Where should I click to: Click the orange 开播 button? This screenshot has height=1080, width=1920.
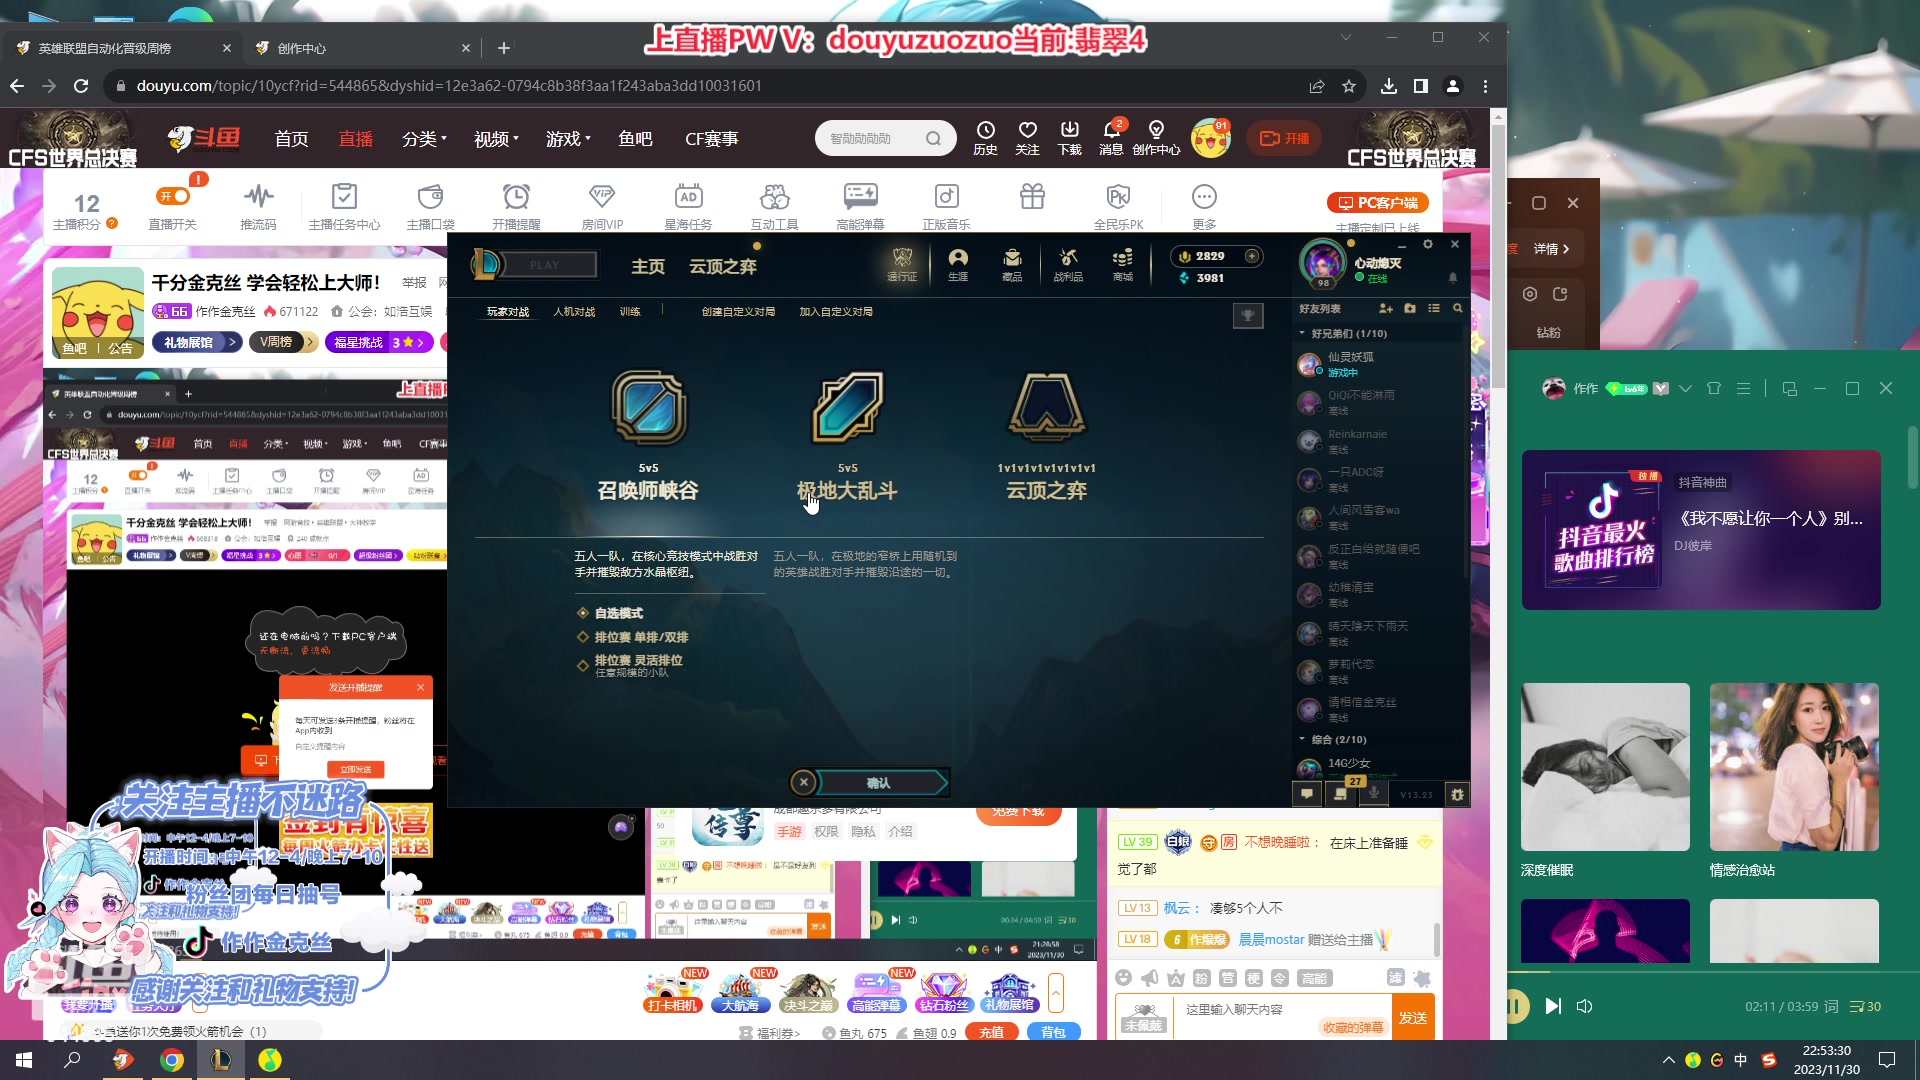[1284, 138]
